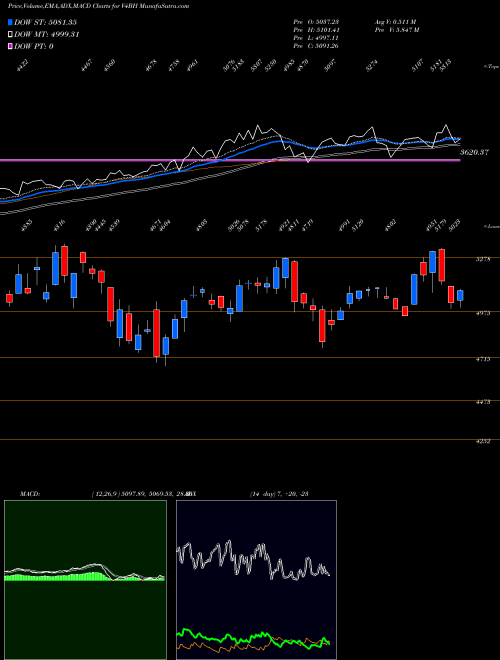Image resolution: width=500 pixels, height=660 pixels.
Task: Click the Pre C: 5091.26 close value
Action: (x=316, y=46)
